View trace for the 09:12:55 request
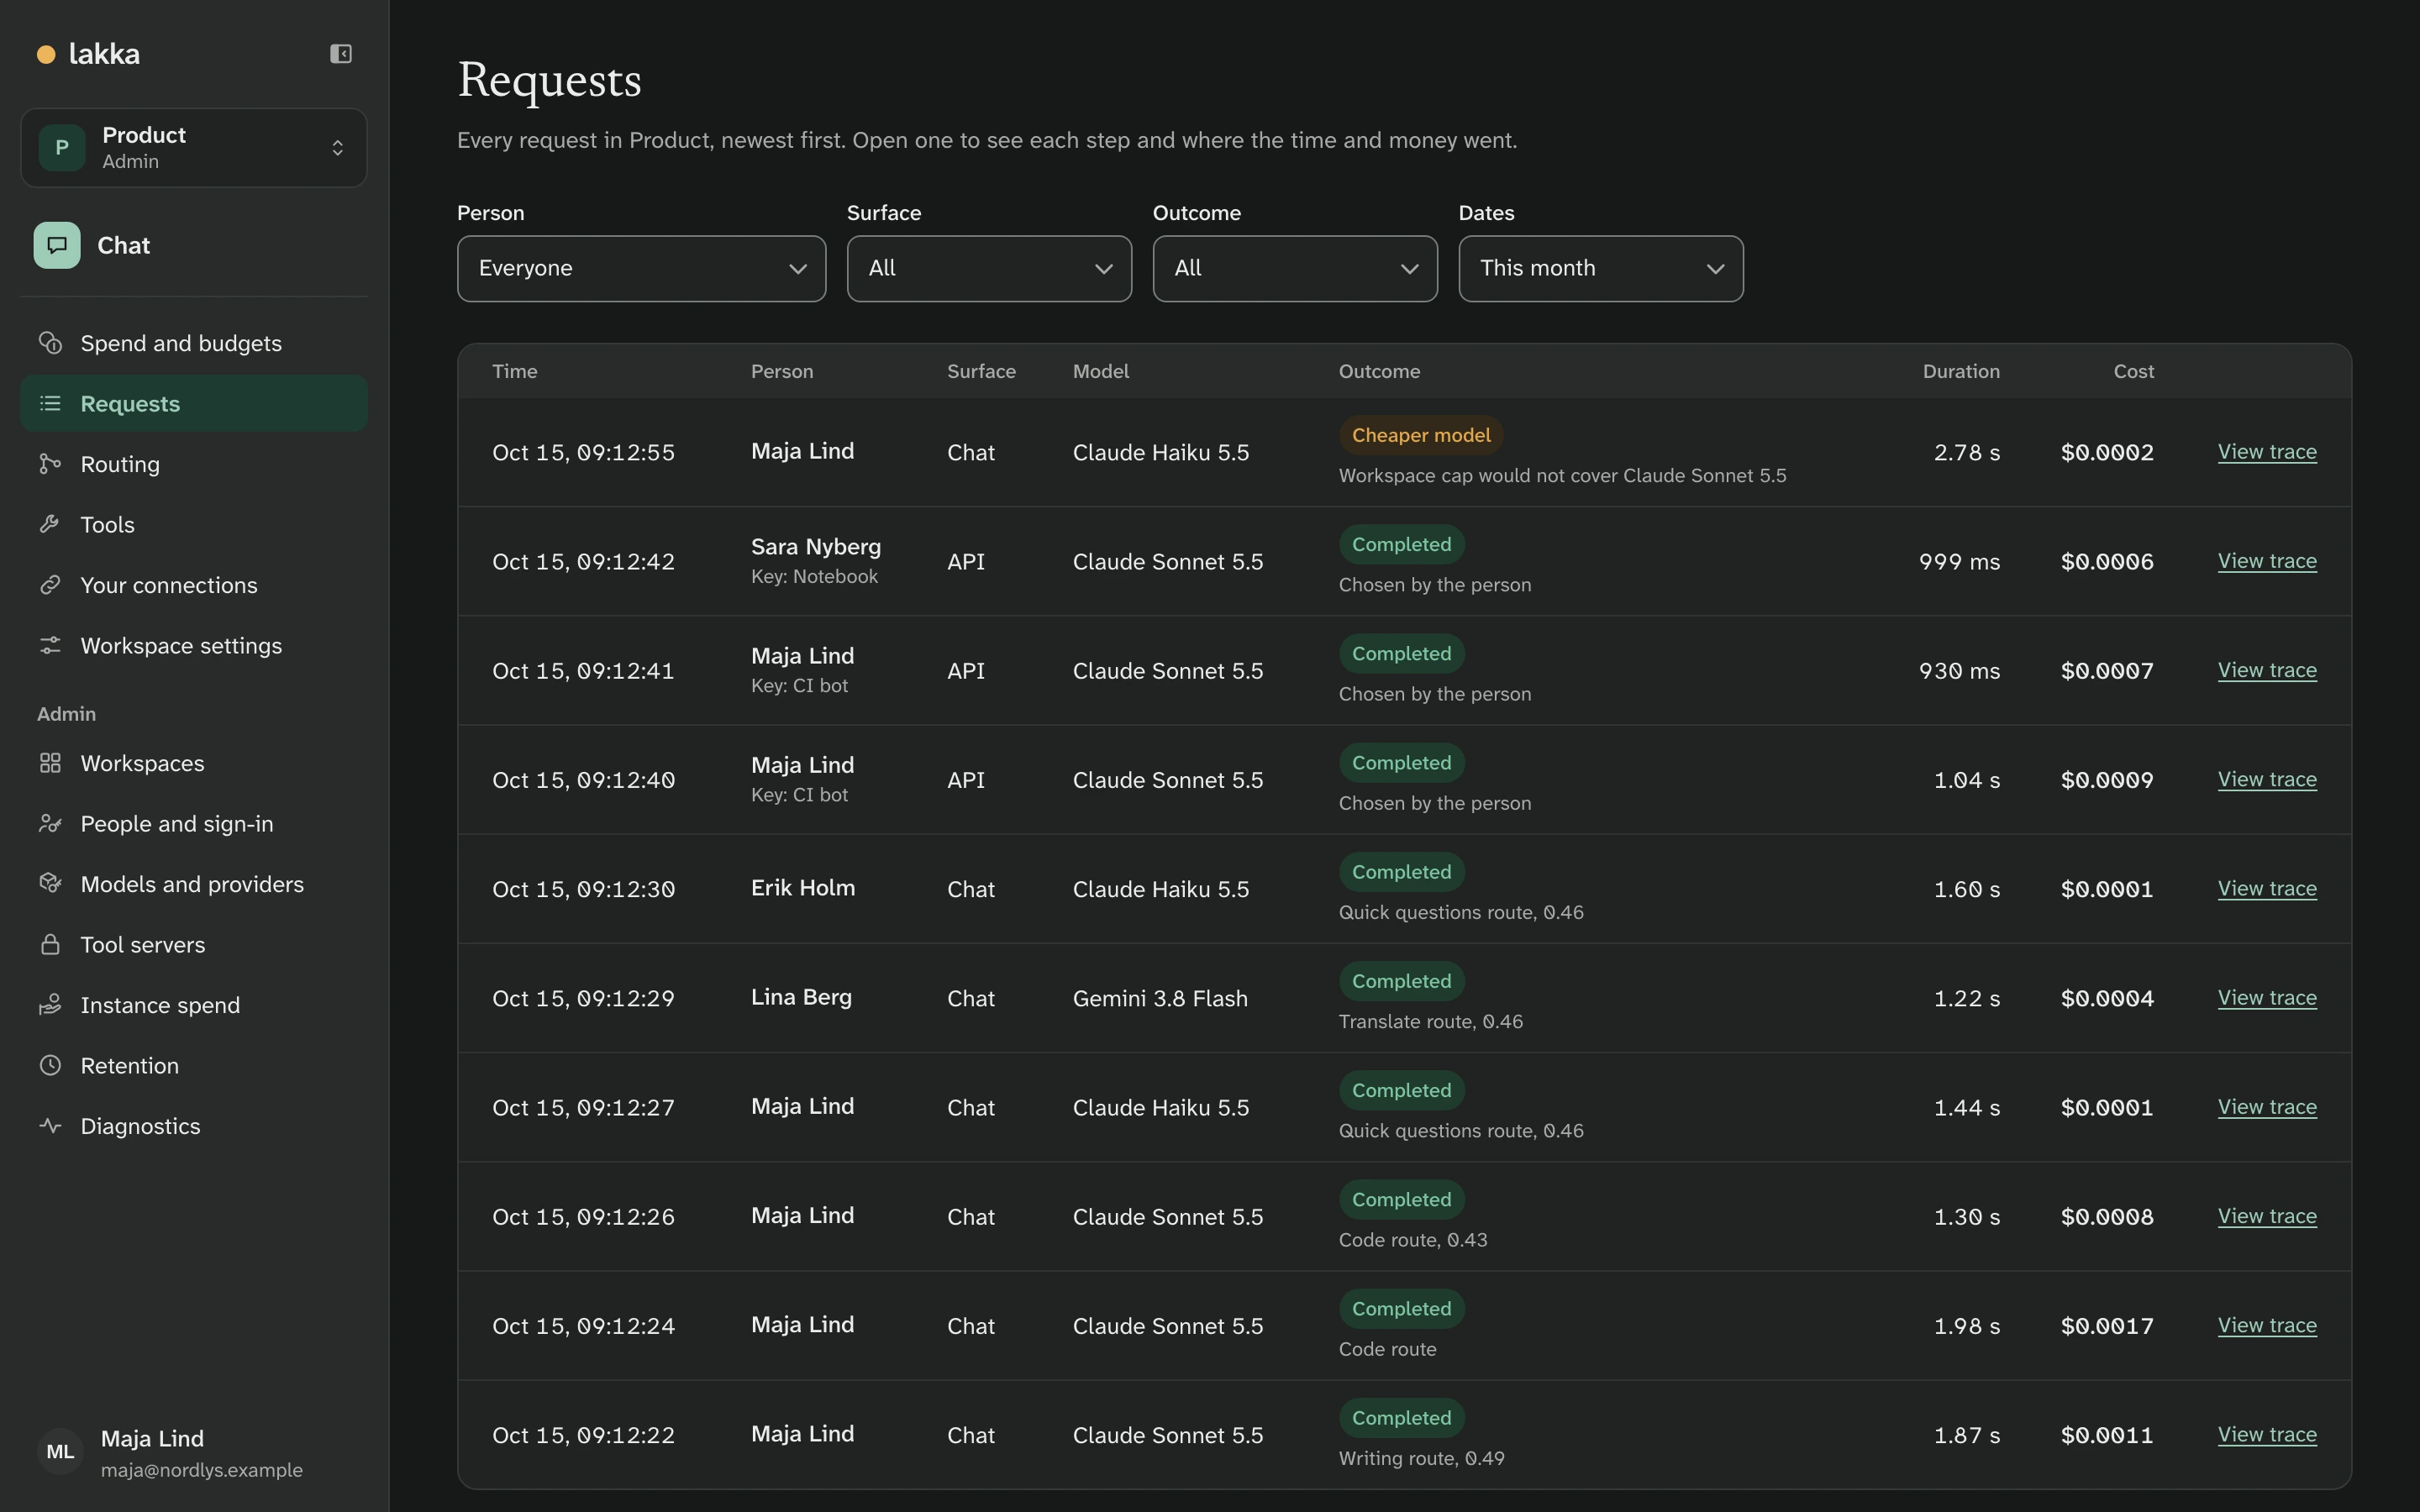Viewport: 2420px width, 1512px height. (x=2267, y=452)
